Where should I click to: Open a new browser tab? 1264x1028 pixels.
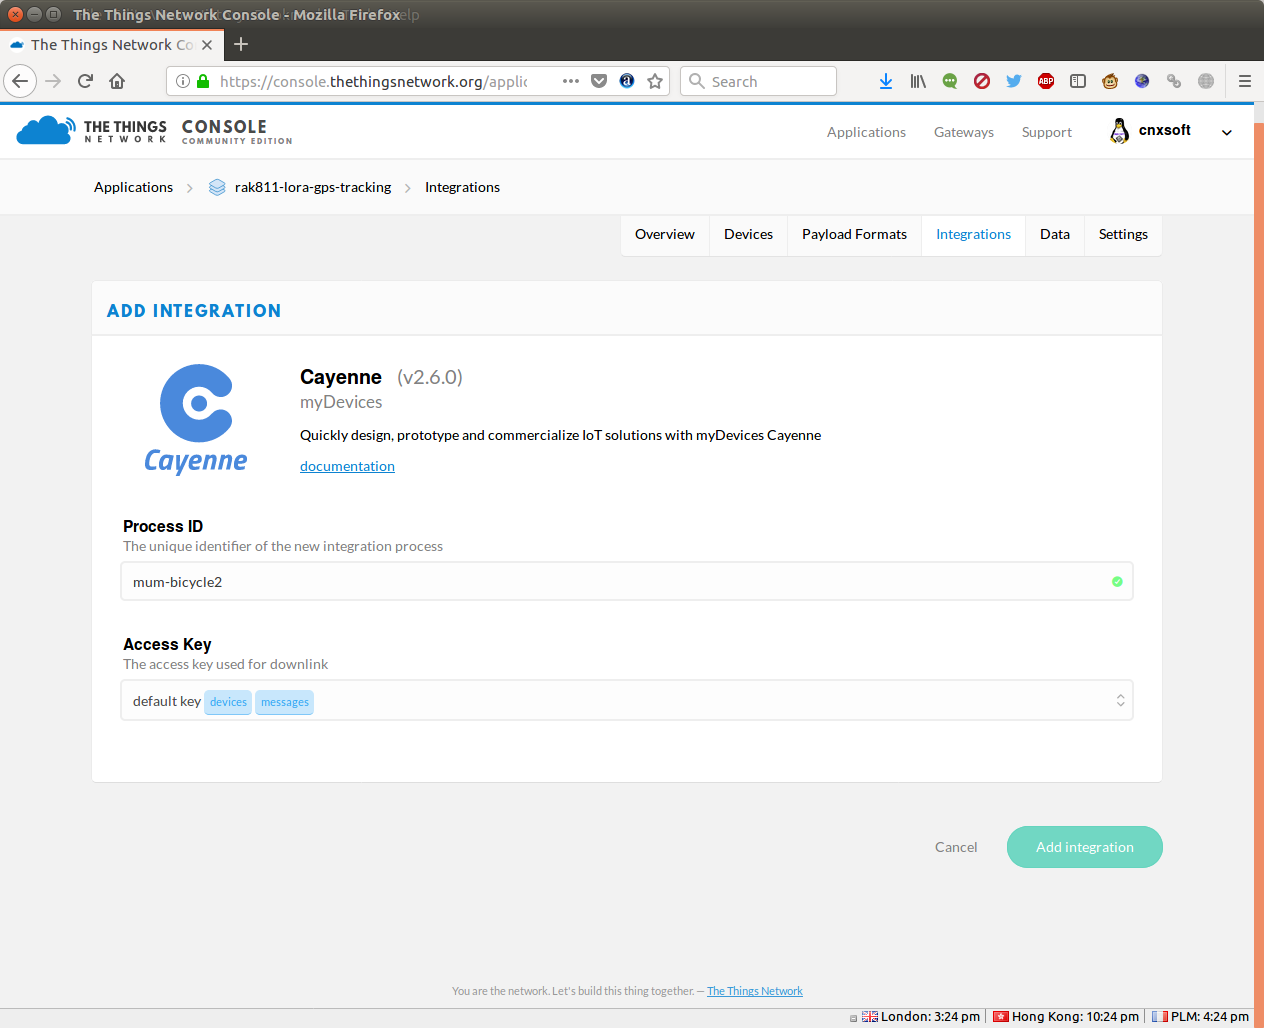pyautogui.click(x=241, y=44)
